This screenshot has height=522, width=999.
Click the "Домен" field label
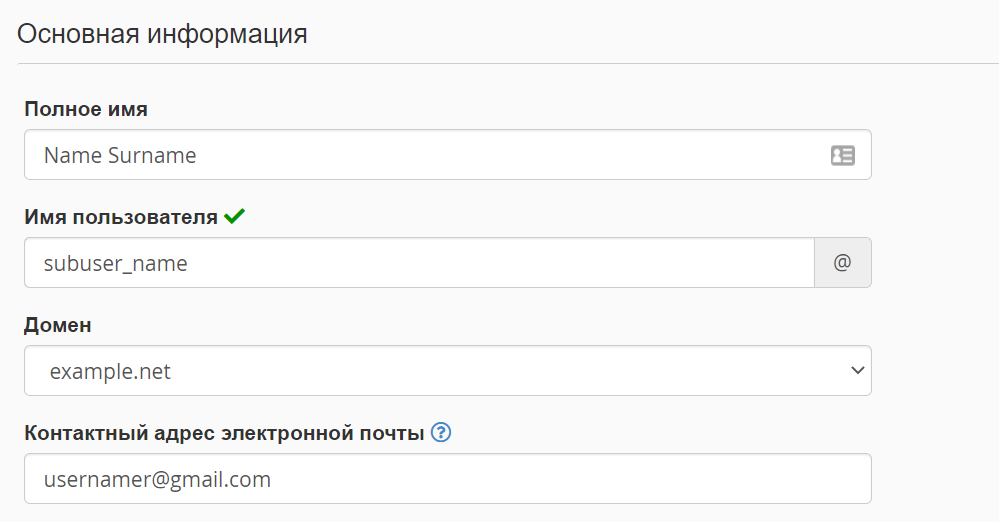pos(58,325)
